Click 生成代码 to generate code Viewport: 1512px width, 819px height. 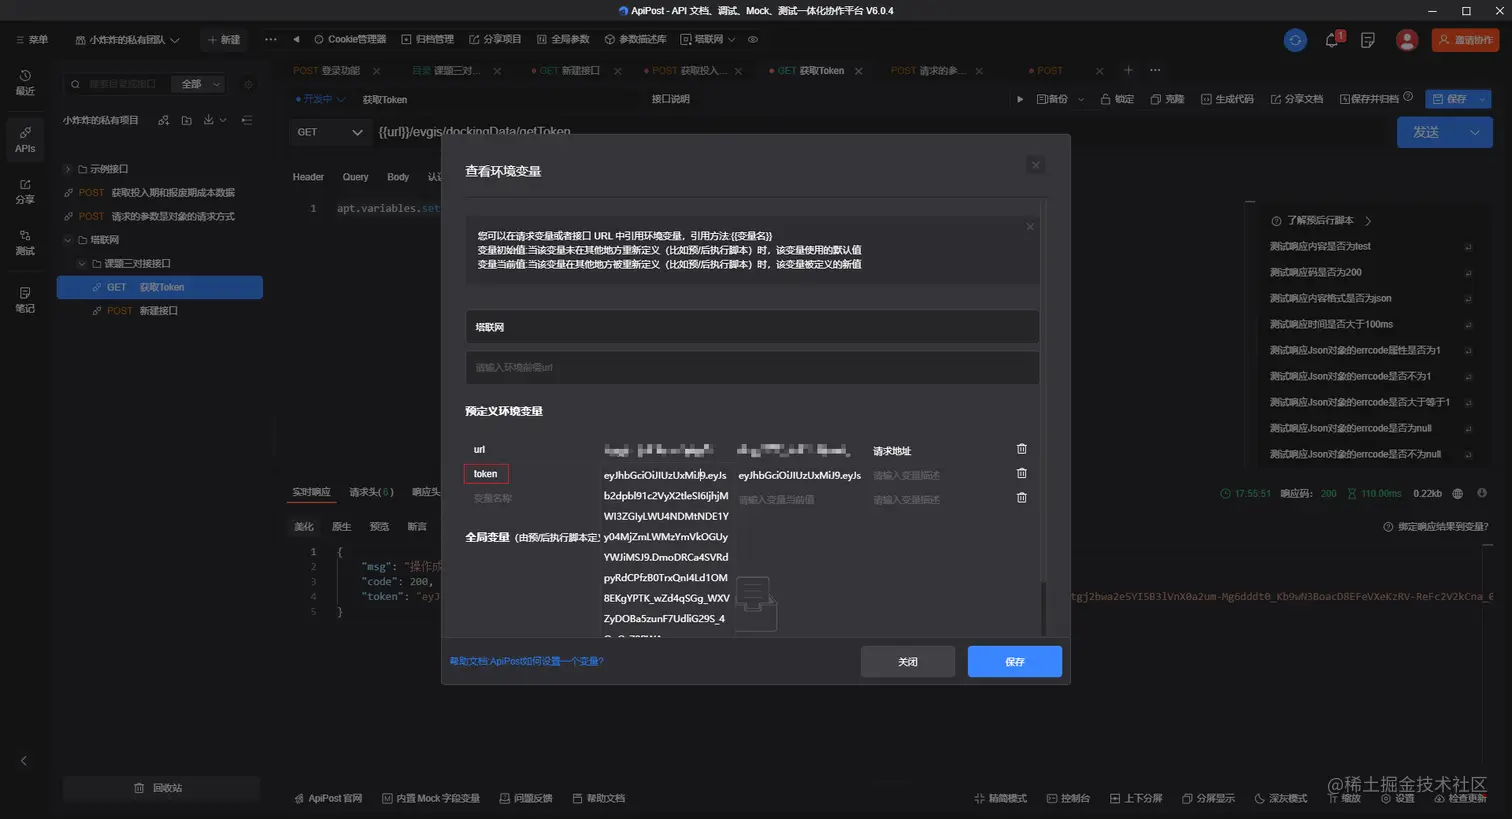pos(1227,99)
